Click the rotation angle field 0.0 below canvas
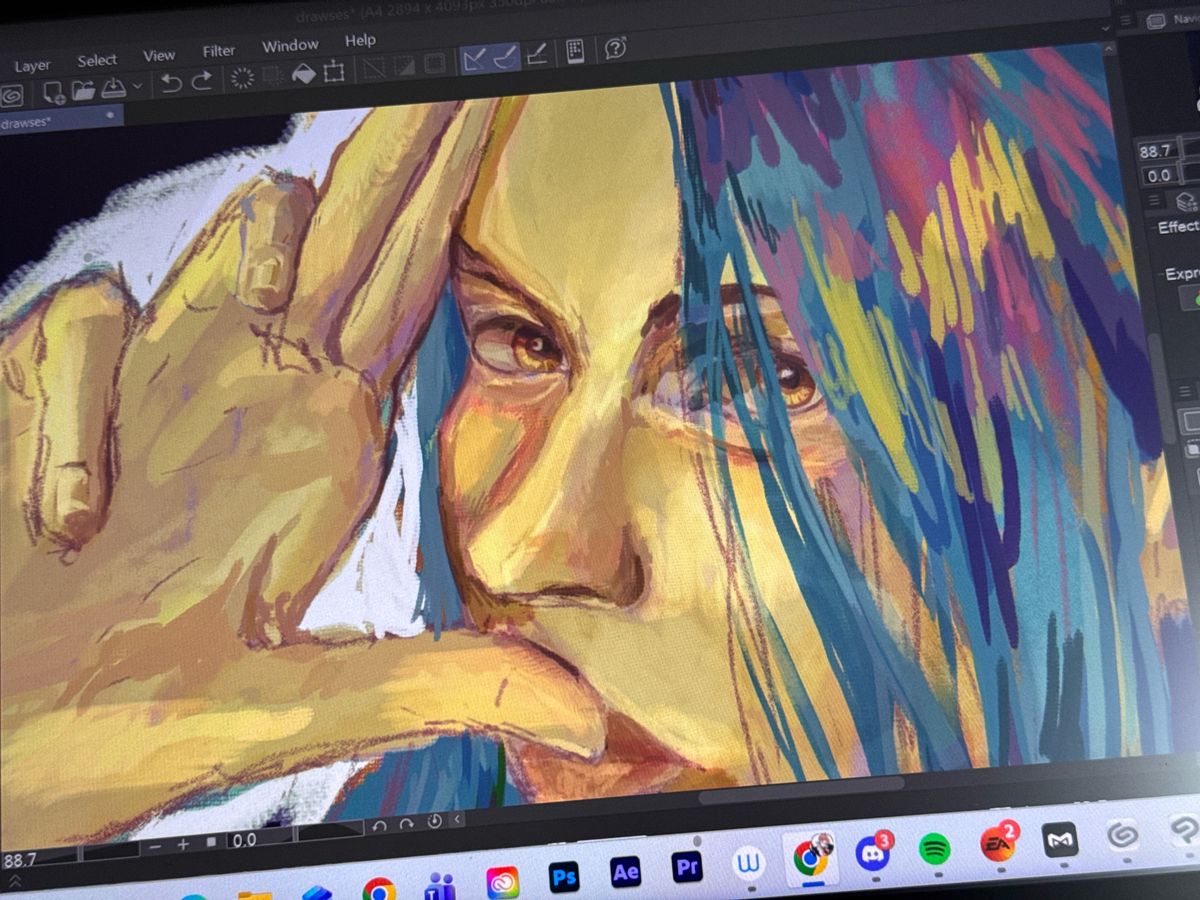Screen dimensions: 1200x900 tap(260, 838)
